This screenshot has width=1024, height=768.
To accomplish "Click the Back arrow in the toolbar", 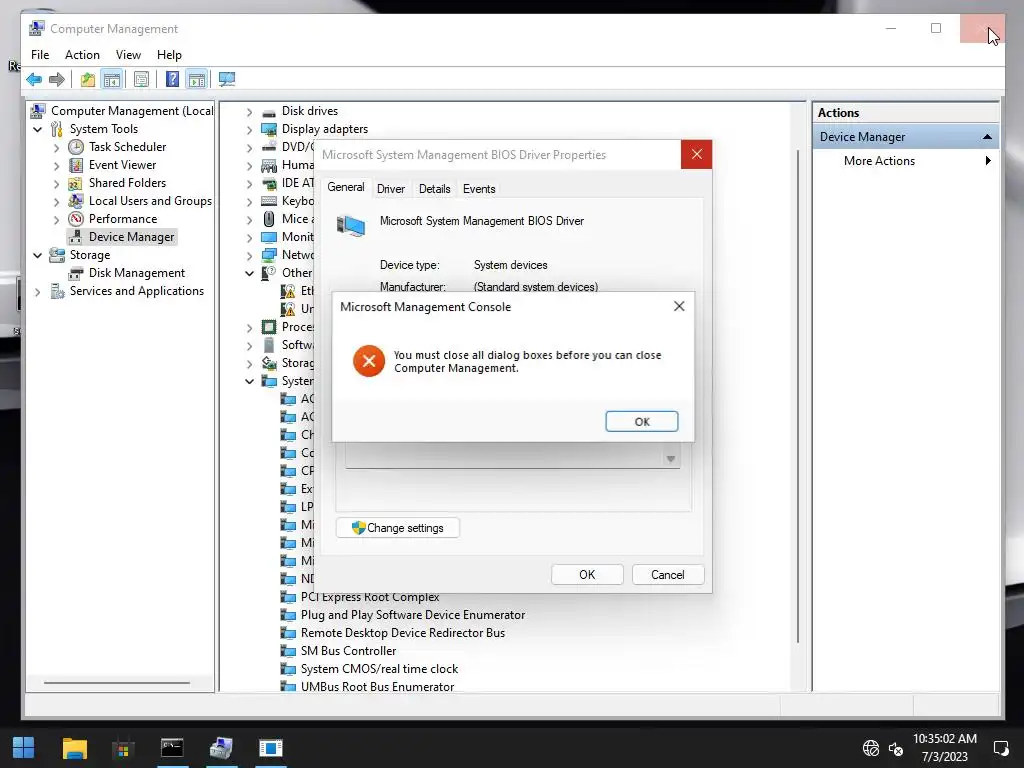I will click(34, 80).
